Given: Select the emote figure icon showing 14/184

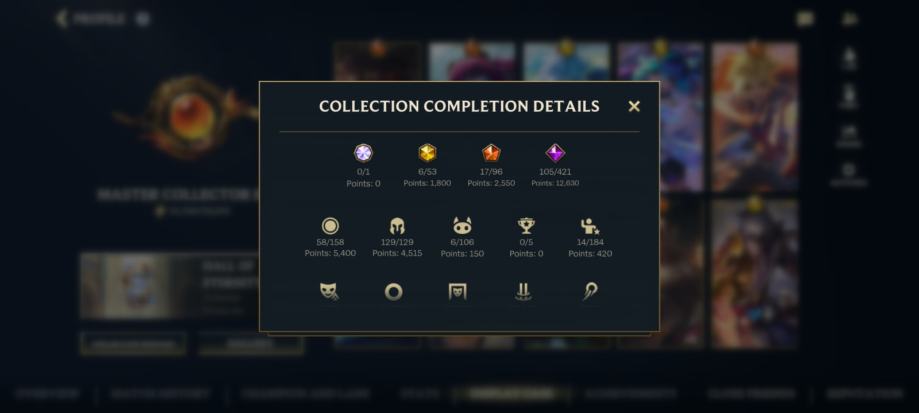Looking at the screenshot, I should [590, 226].
